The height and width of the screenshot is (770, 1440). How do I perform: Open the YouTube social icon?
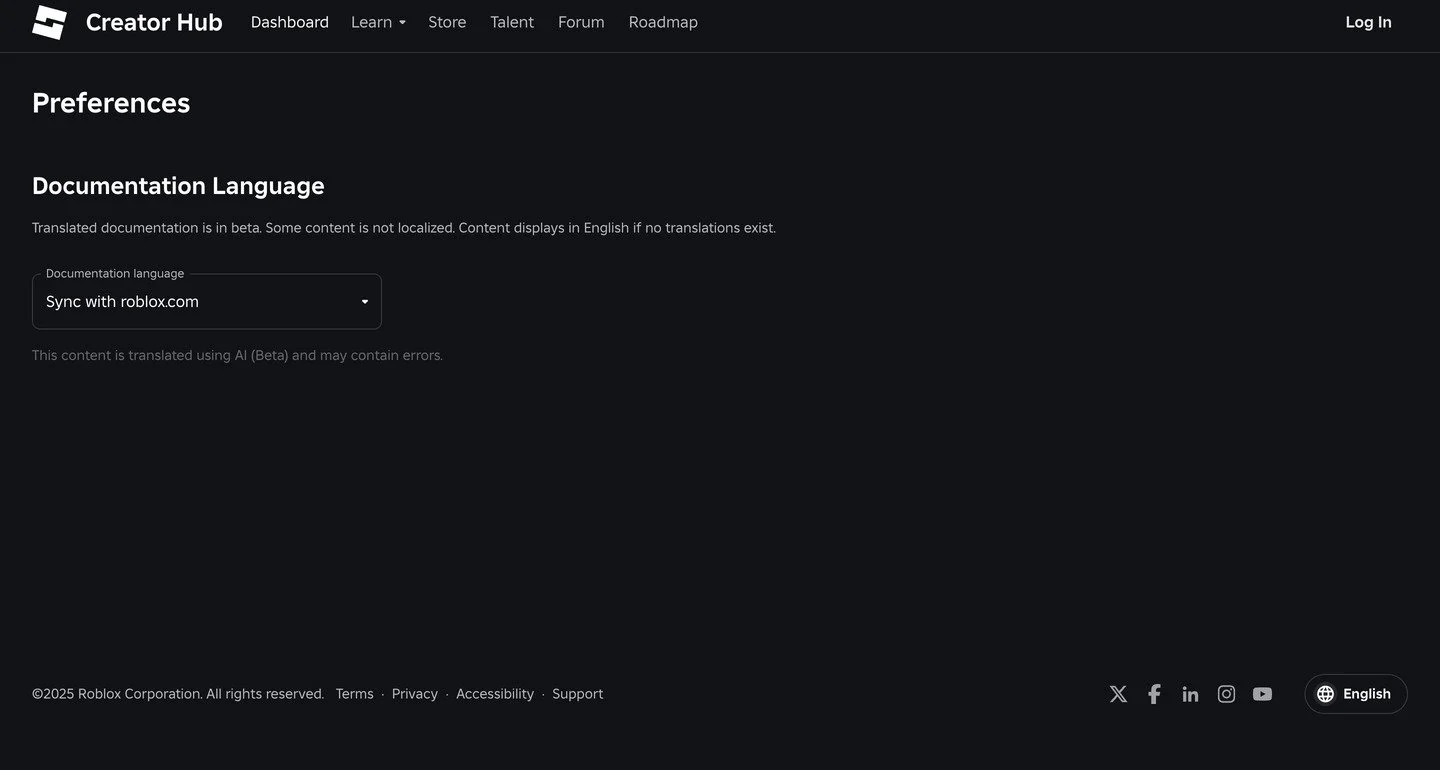pos(1262,694)
